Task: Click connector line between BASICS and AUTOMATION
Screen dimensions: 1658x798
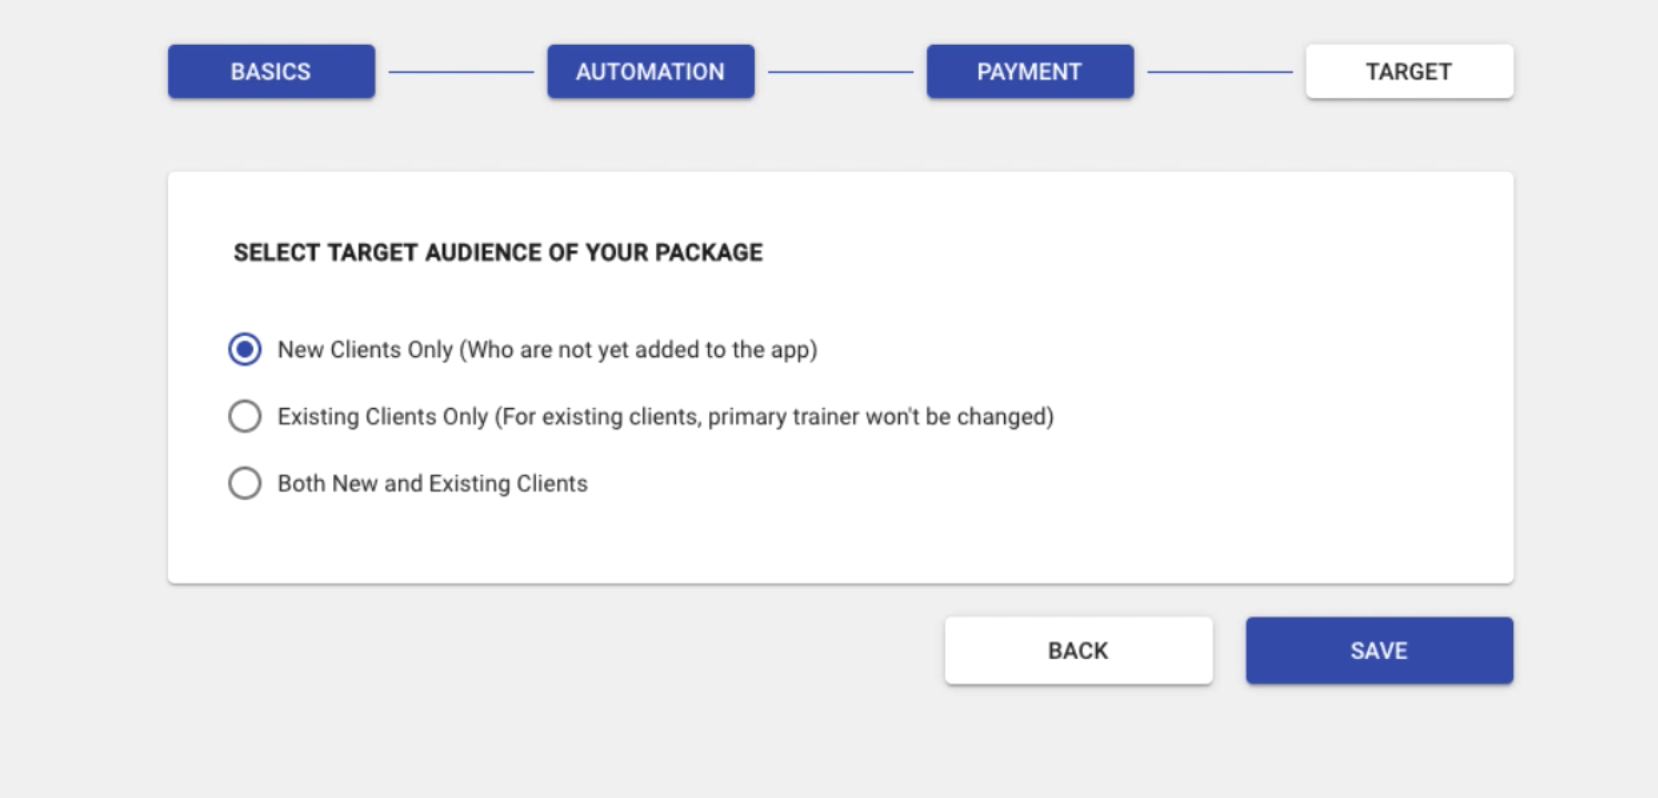Action: point(461,72)
